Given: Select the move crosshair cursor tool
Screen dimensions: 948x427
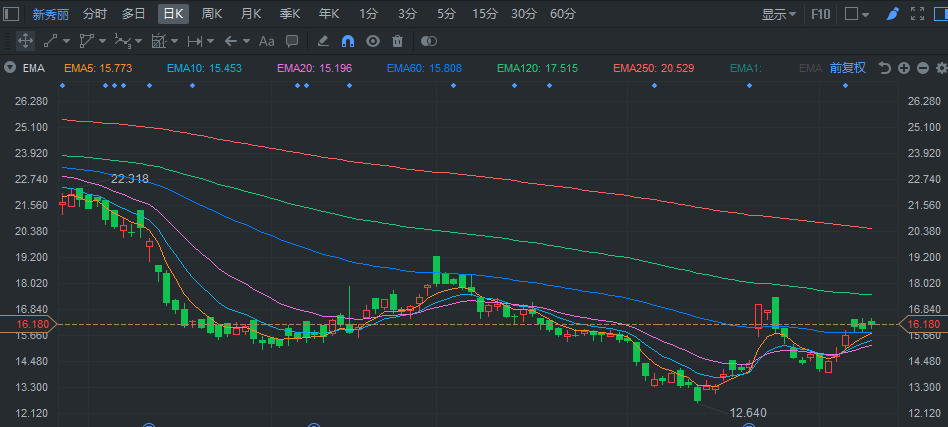Looking at the screenshot, I should (x=25, y=41).
